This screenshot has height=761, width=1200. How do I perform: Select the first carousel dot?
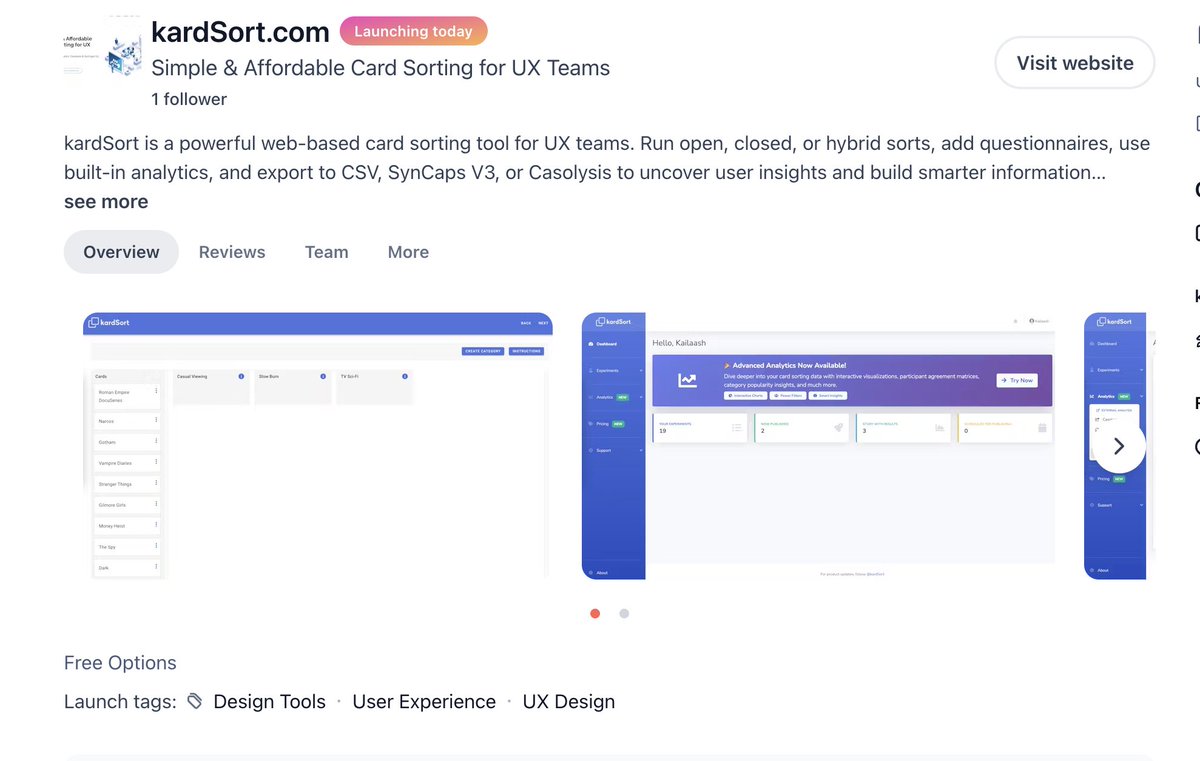(595, 613)
